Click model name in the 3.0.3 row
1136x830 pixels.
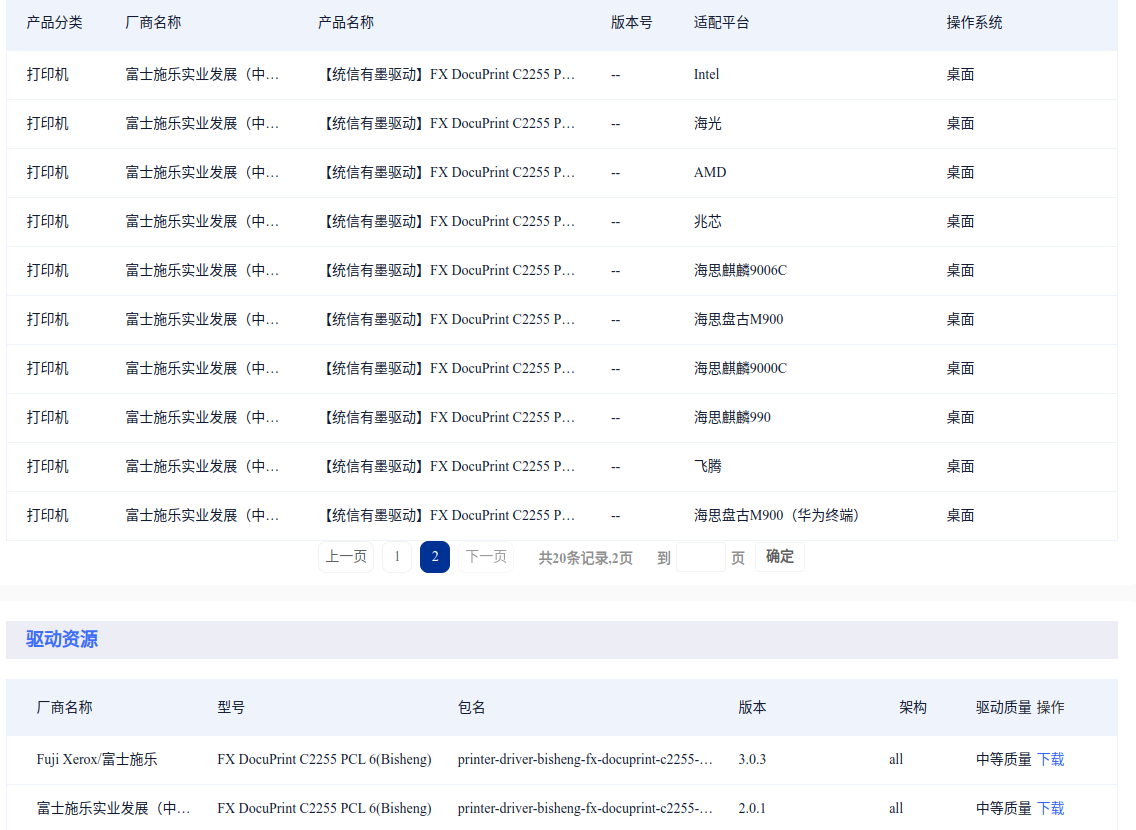[324, 759]
